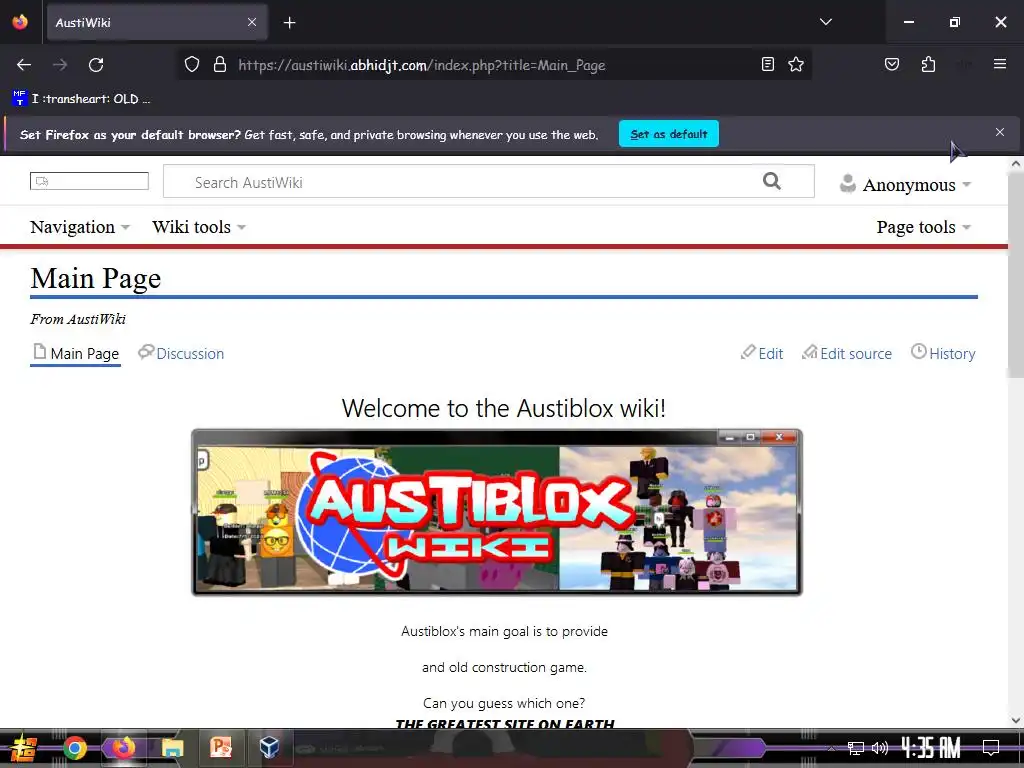Open VirtualBox cube icon in taskbar

click(269, 748)
